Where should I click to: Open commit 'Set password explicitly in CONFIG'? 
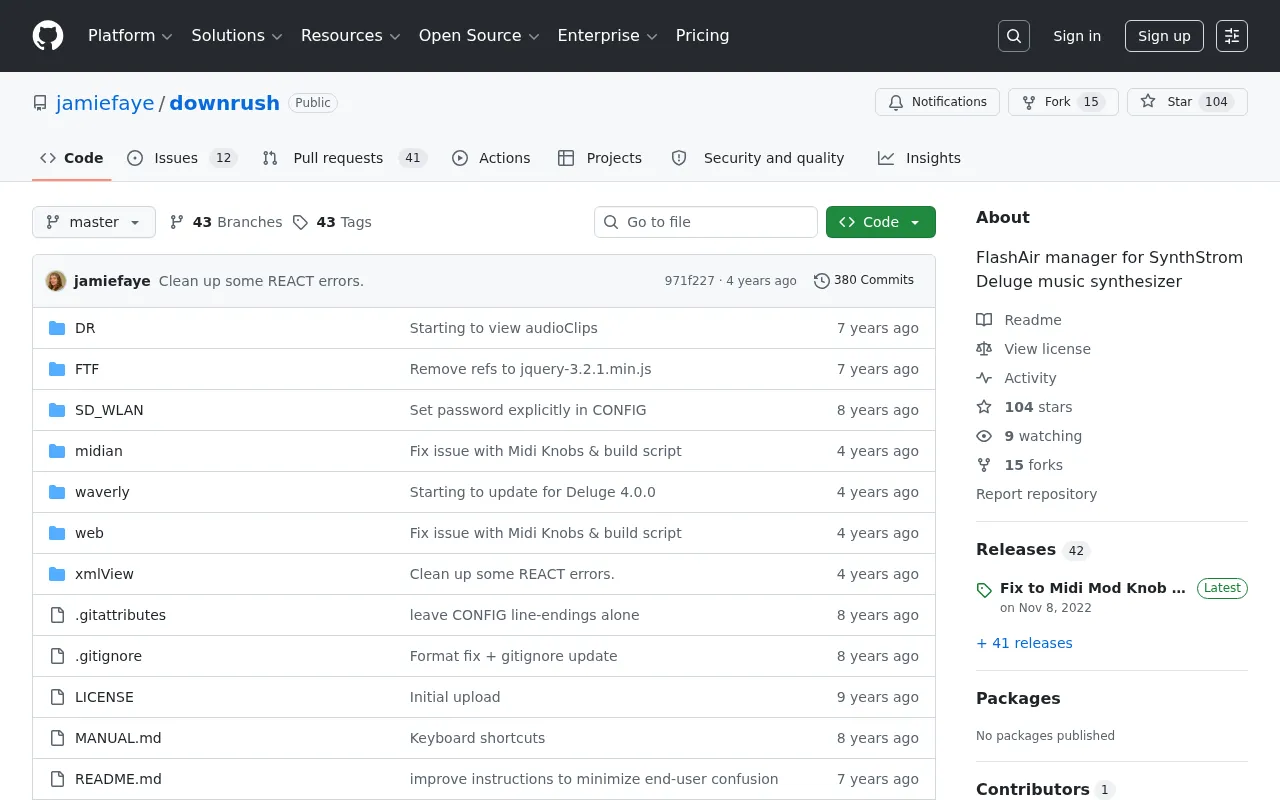pos(528,410)
